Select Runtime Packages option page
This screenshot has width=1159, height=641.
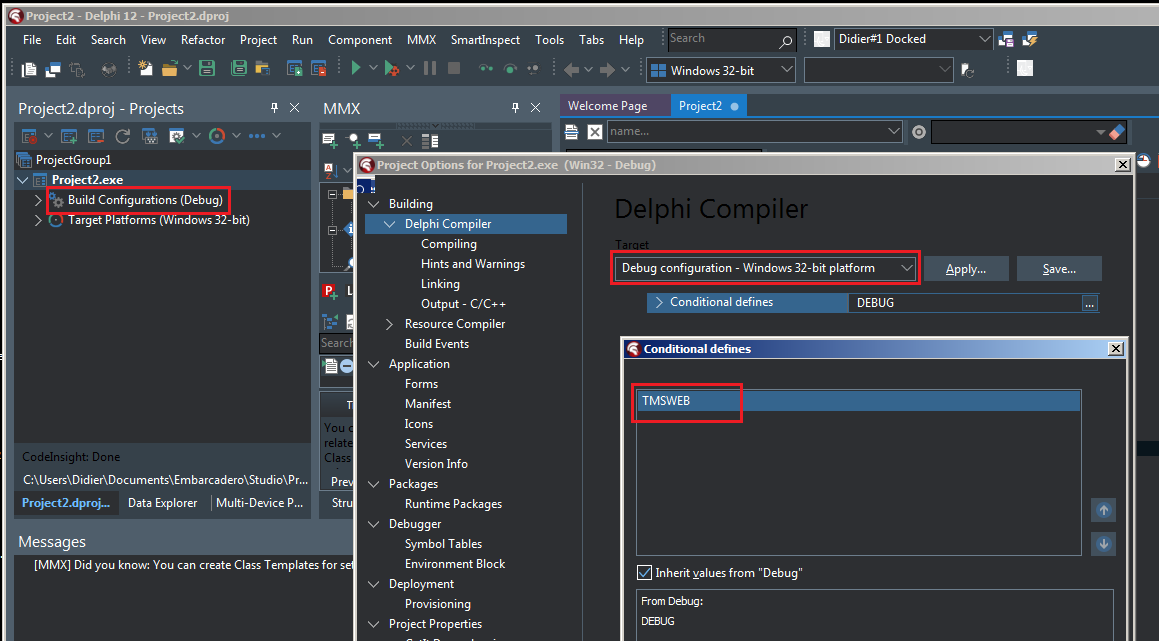(x=453, y=503)
